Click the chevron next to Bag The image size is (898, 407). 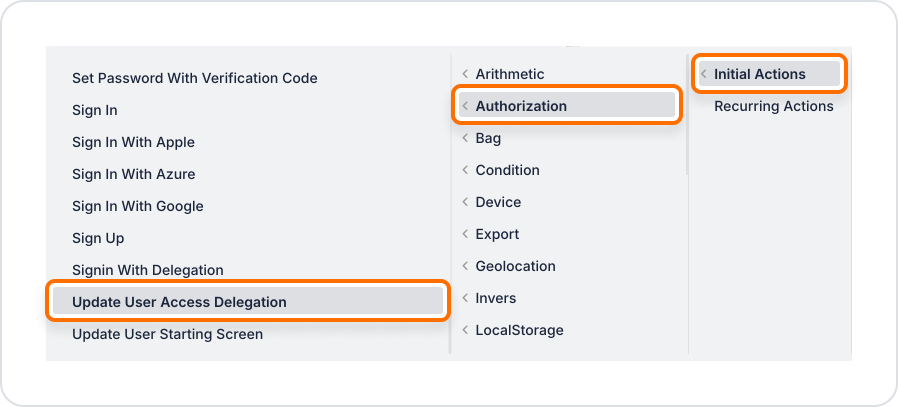tap(465, 138)
